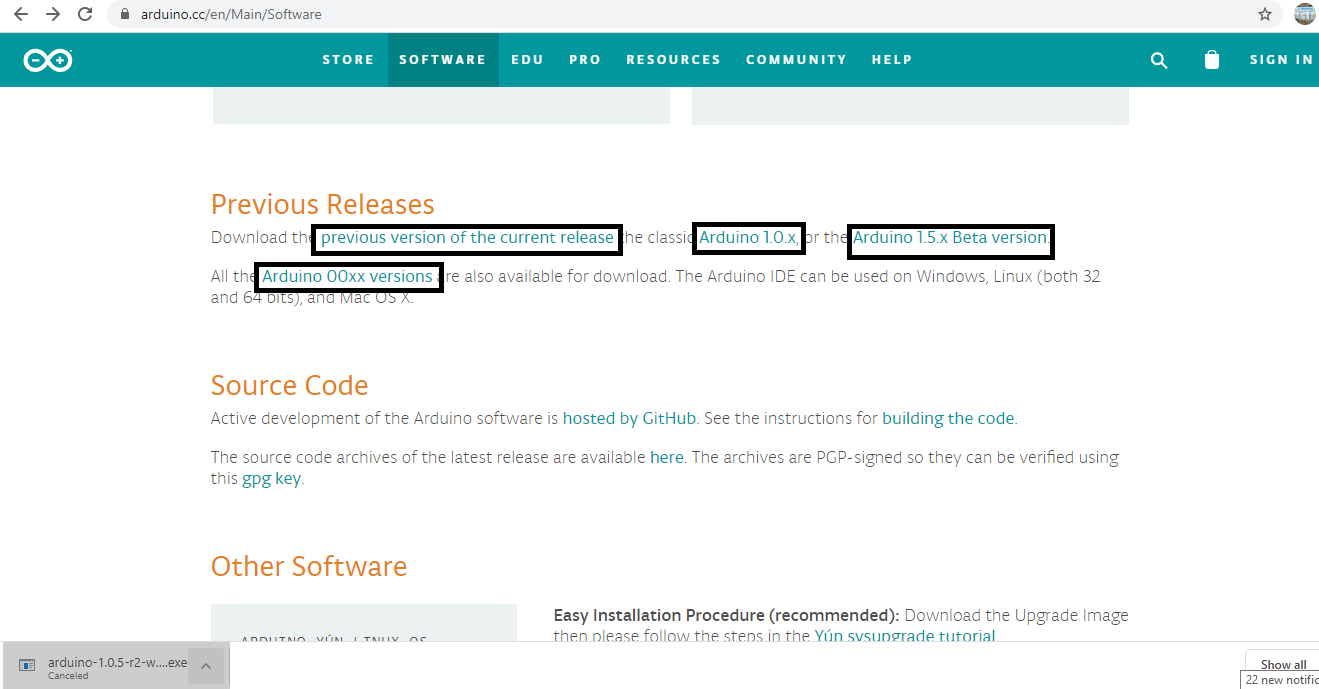Click the Arduino infinity logo
This screenshot has width=1319, height=689.
pos(47,60)
